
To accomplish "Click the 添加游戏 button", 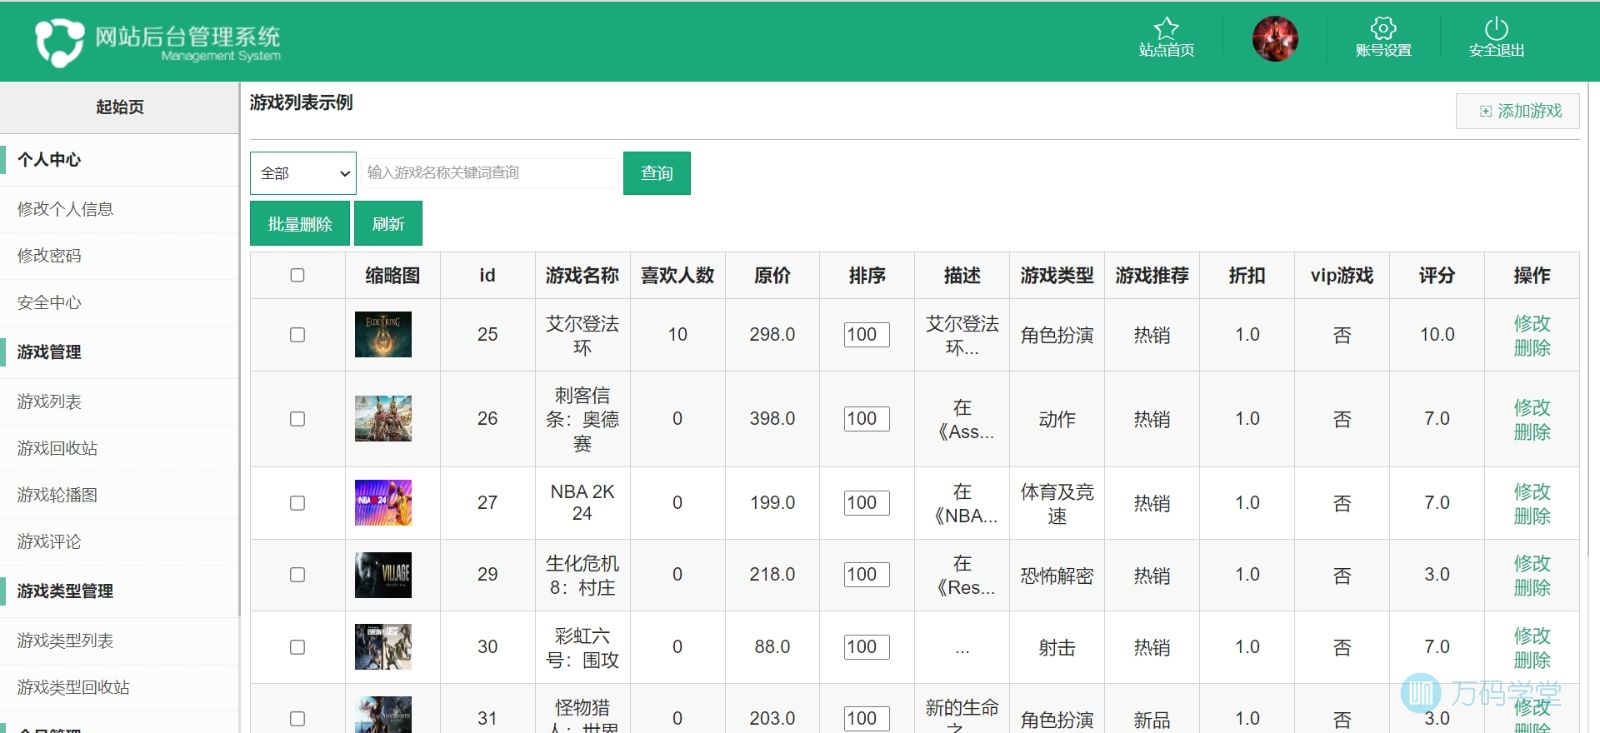I will [1518, 111].
